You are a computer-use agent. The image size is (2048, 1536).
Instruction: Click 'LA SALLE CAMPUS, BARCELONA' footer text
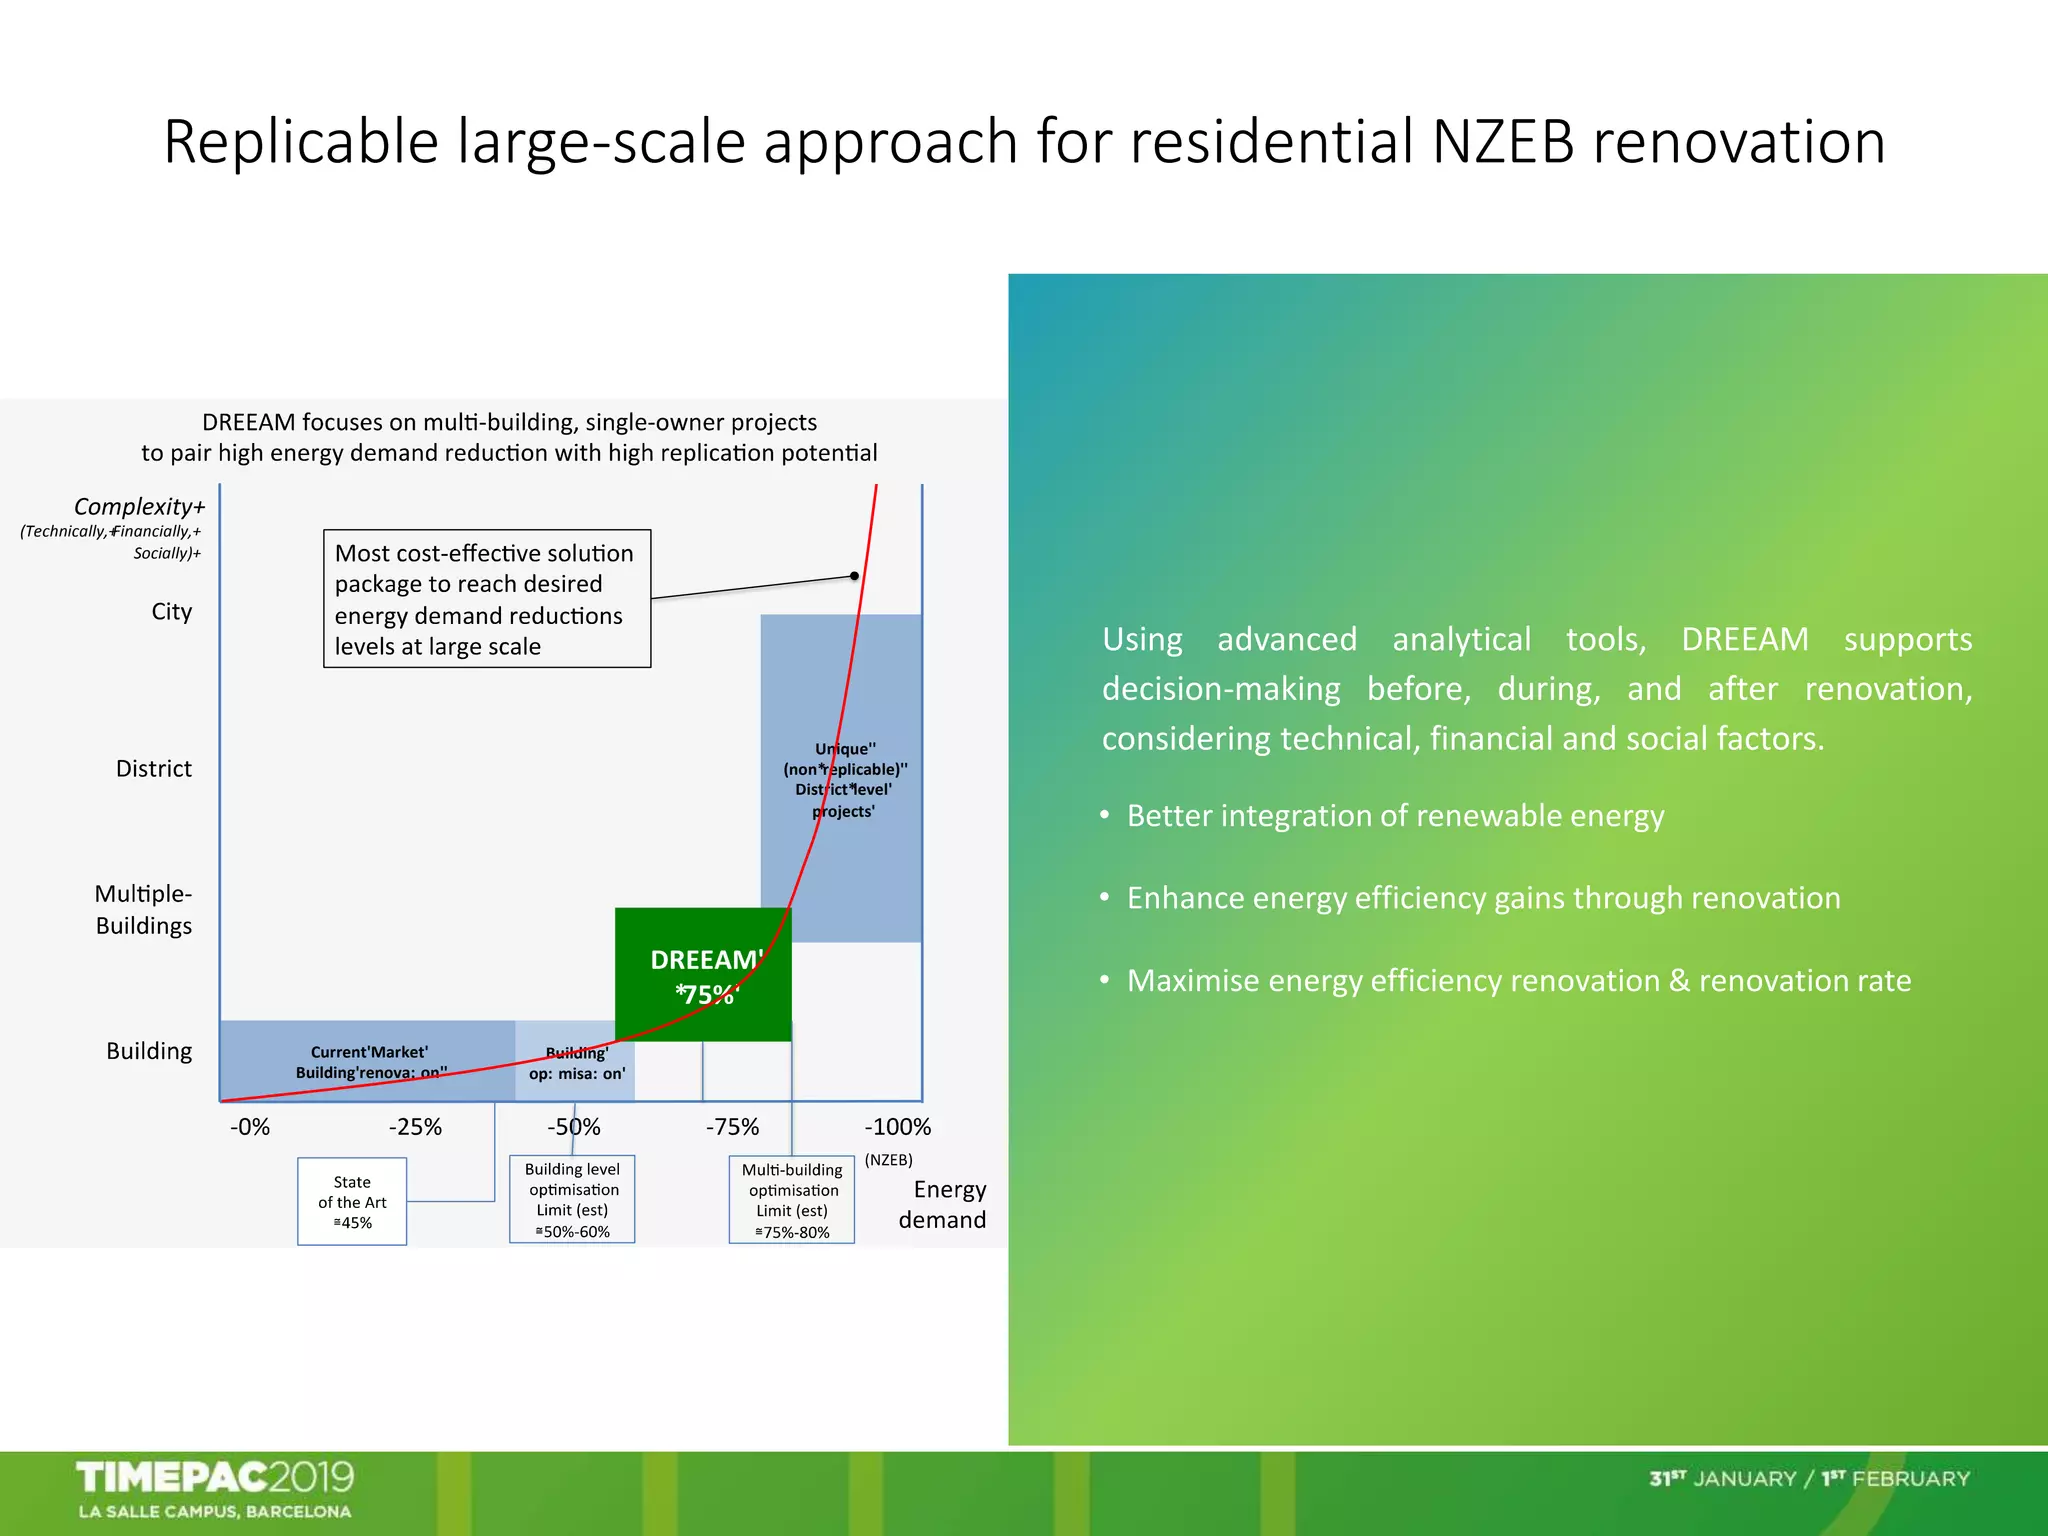coord(215,1512)
